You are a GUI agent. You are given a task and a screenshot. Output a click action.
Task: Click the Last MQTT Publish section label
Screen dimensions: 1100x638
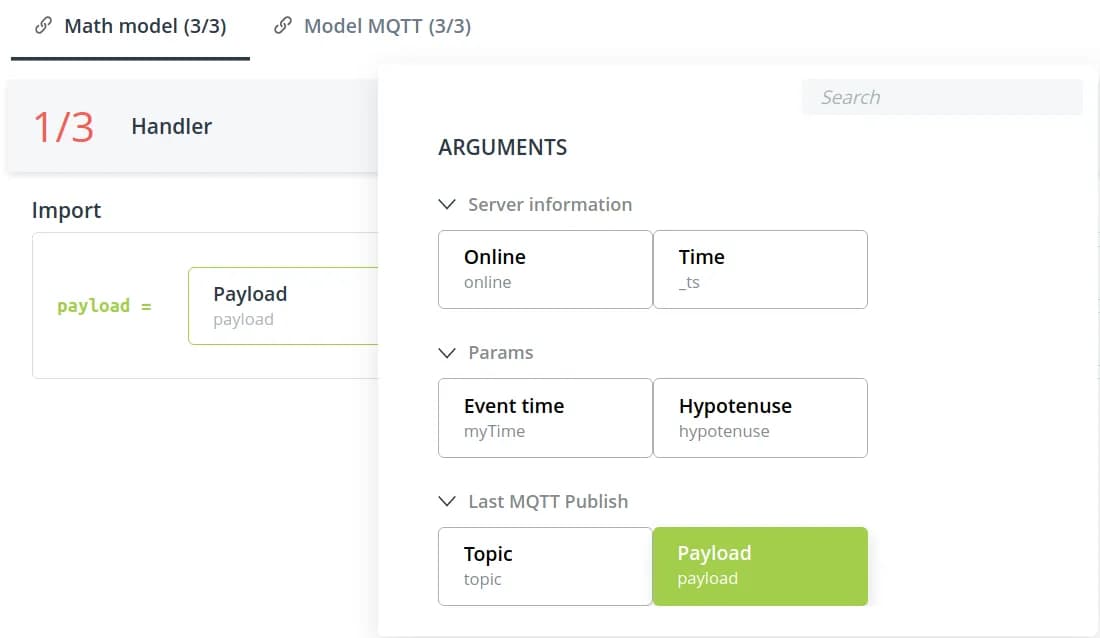(x=548, y=501)
